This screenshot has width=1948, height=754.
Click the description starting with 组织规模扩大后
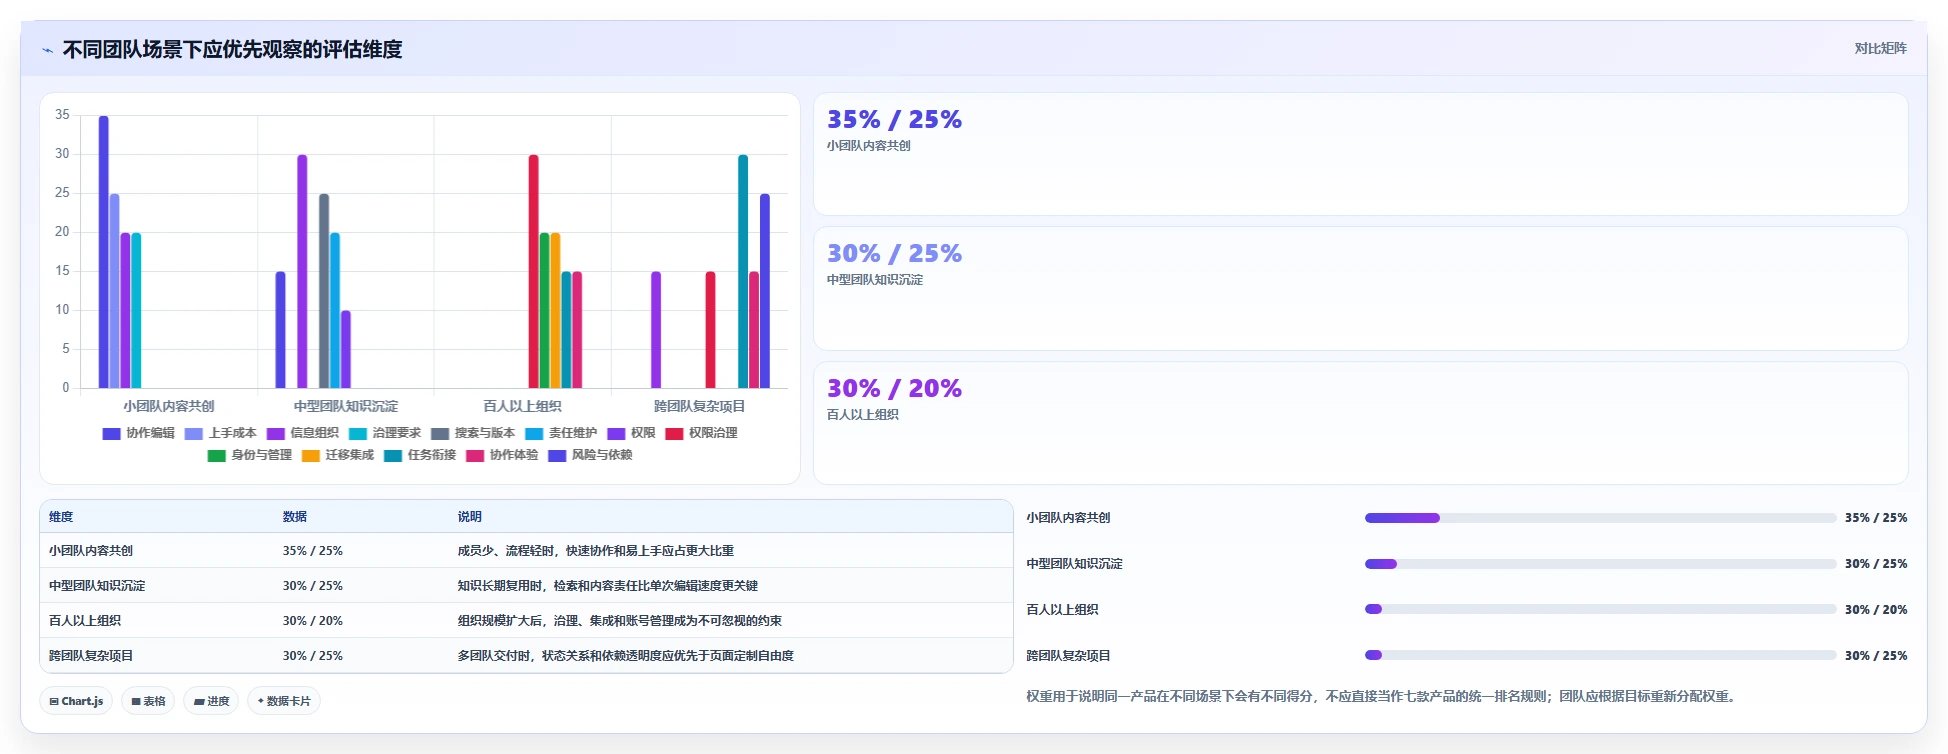coord(620,621)
